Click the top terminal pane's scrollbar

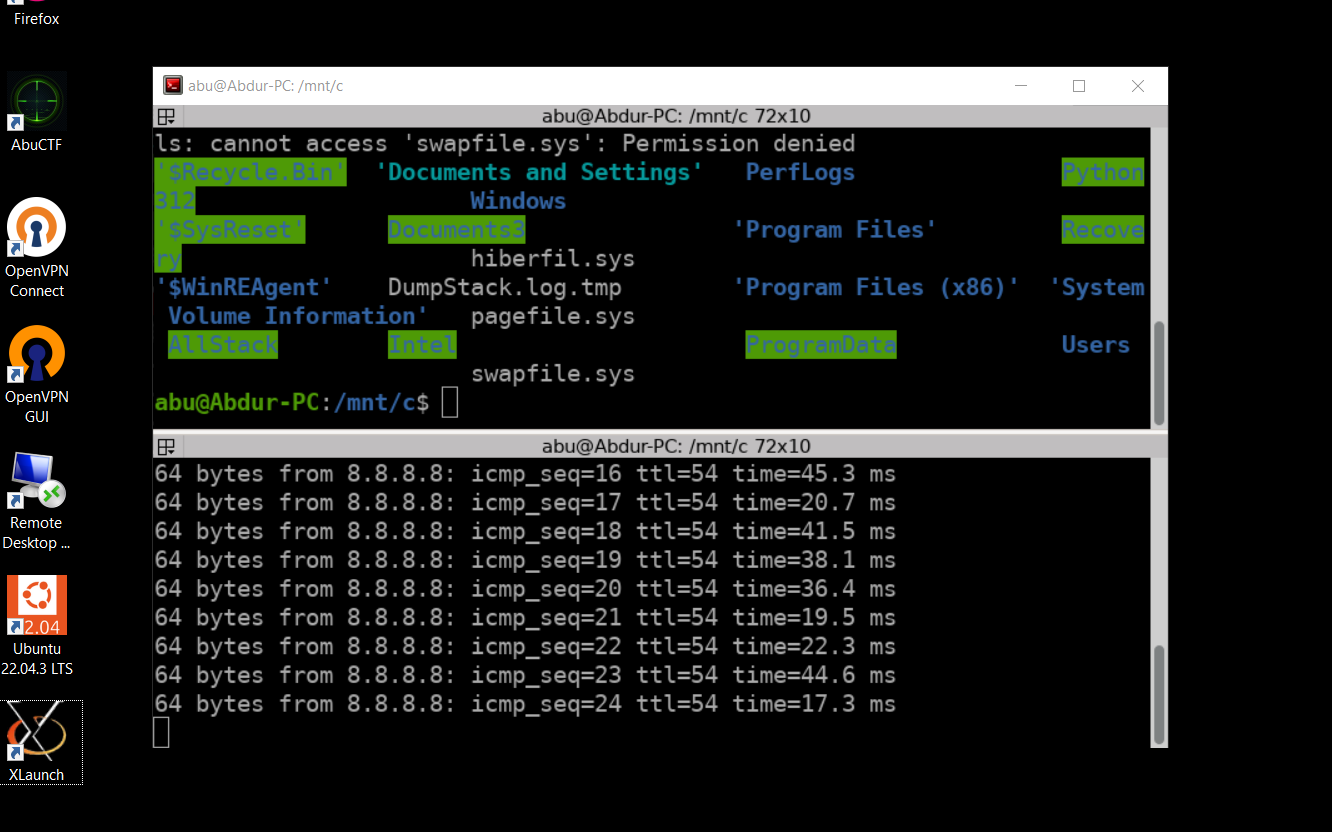click(1159, 372)
